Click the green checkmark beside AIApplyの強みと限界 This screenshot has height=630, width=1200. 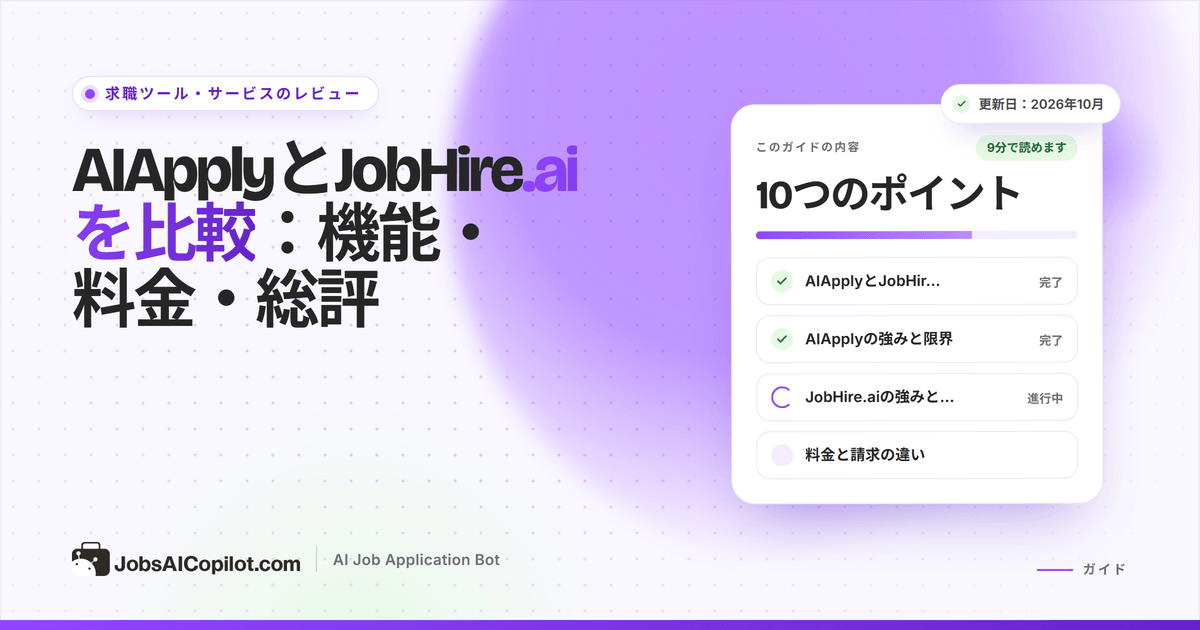[783, 339]
